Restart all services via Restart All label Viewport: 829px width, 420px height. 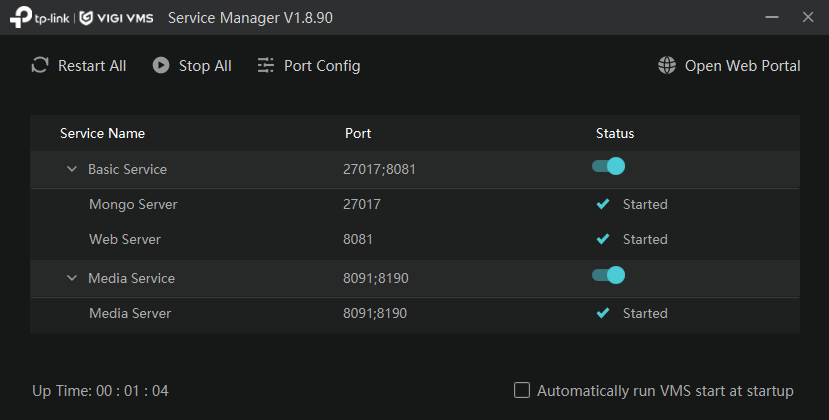click(92, 66)
